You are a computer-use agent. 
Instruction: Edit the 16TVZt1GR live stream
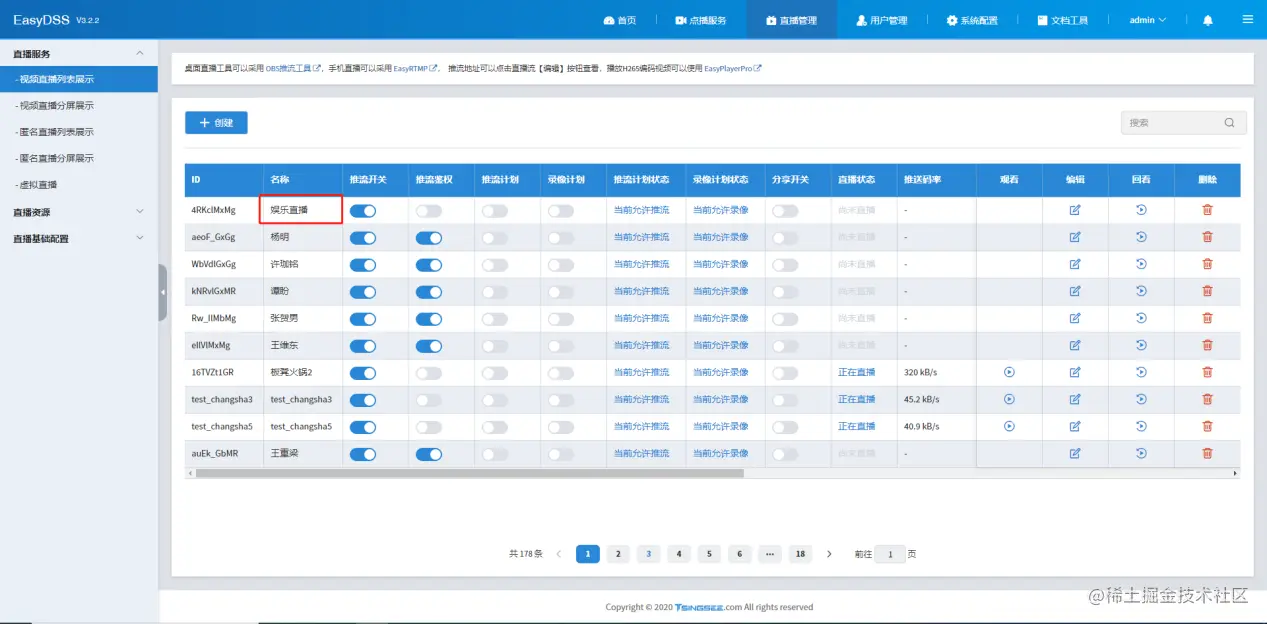coord(1075,372)
